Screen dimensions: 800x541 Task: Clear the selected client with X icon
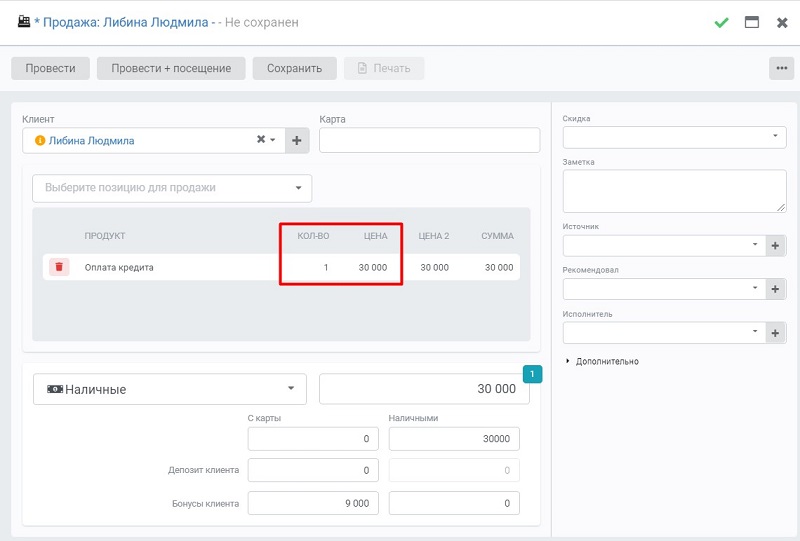click(261, 139)
